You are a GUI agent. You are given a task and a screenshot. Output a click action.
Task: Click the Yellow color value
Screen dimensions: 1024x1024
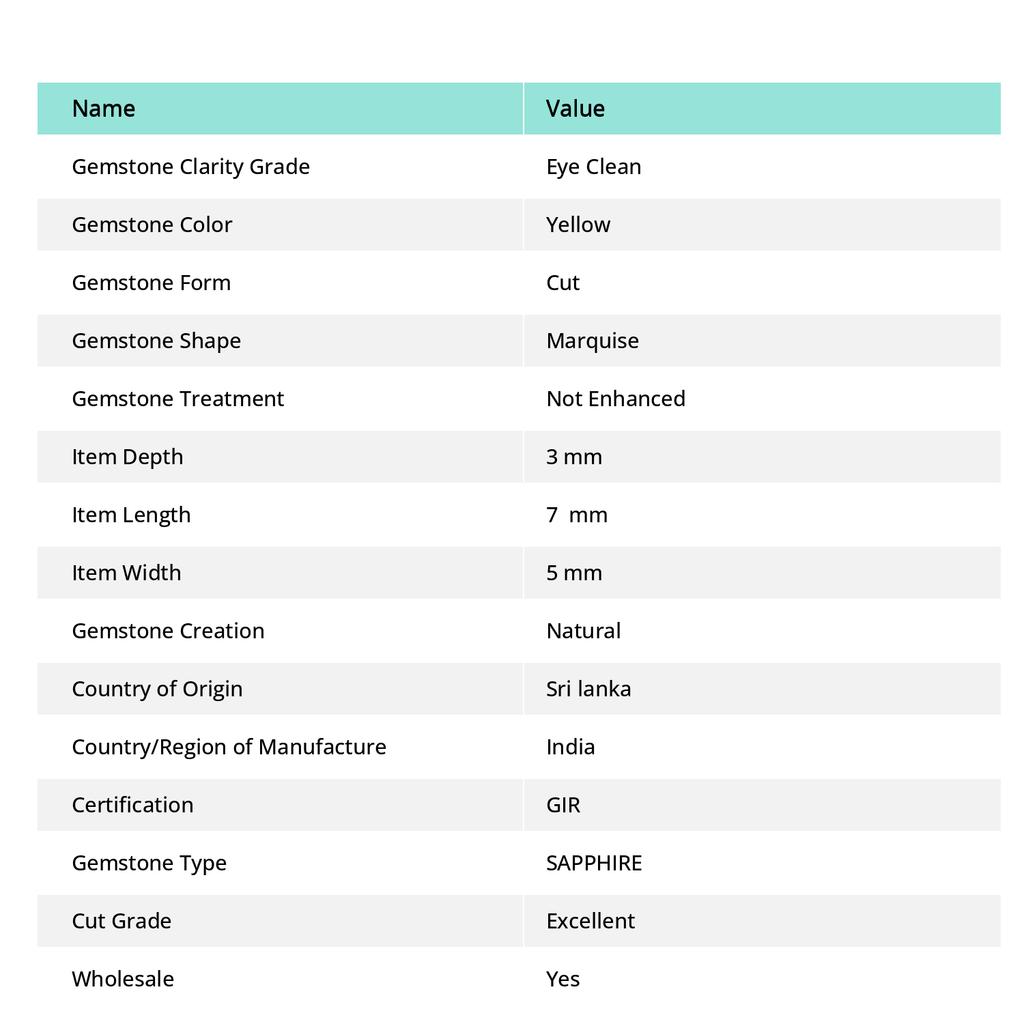(578, 225)
